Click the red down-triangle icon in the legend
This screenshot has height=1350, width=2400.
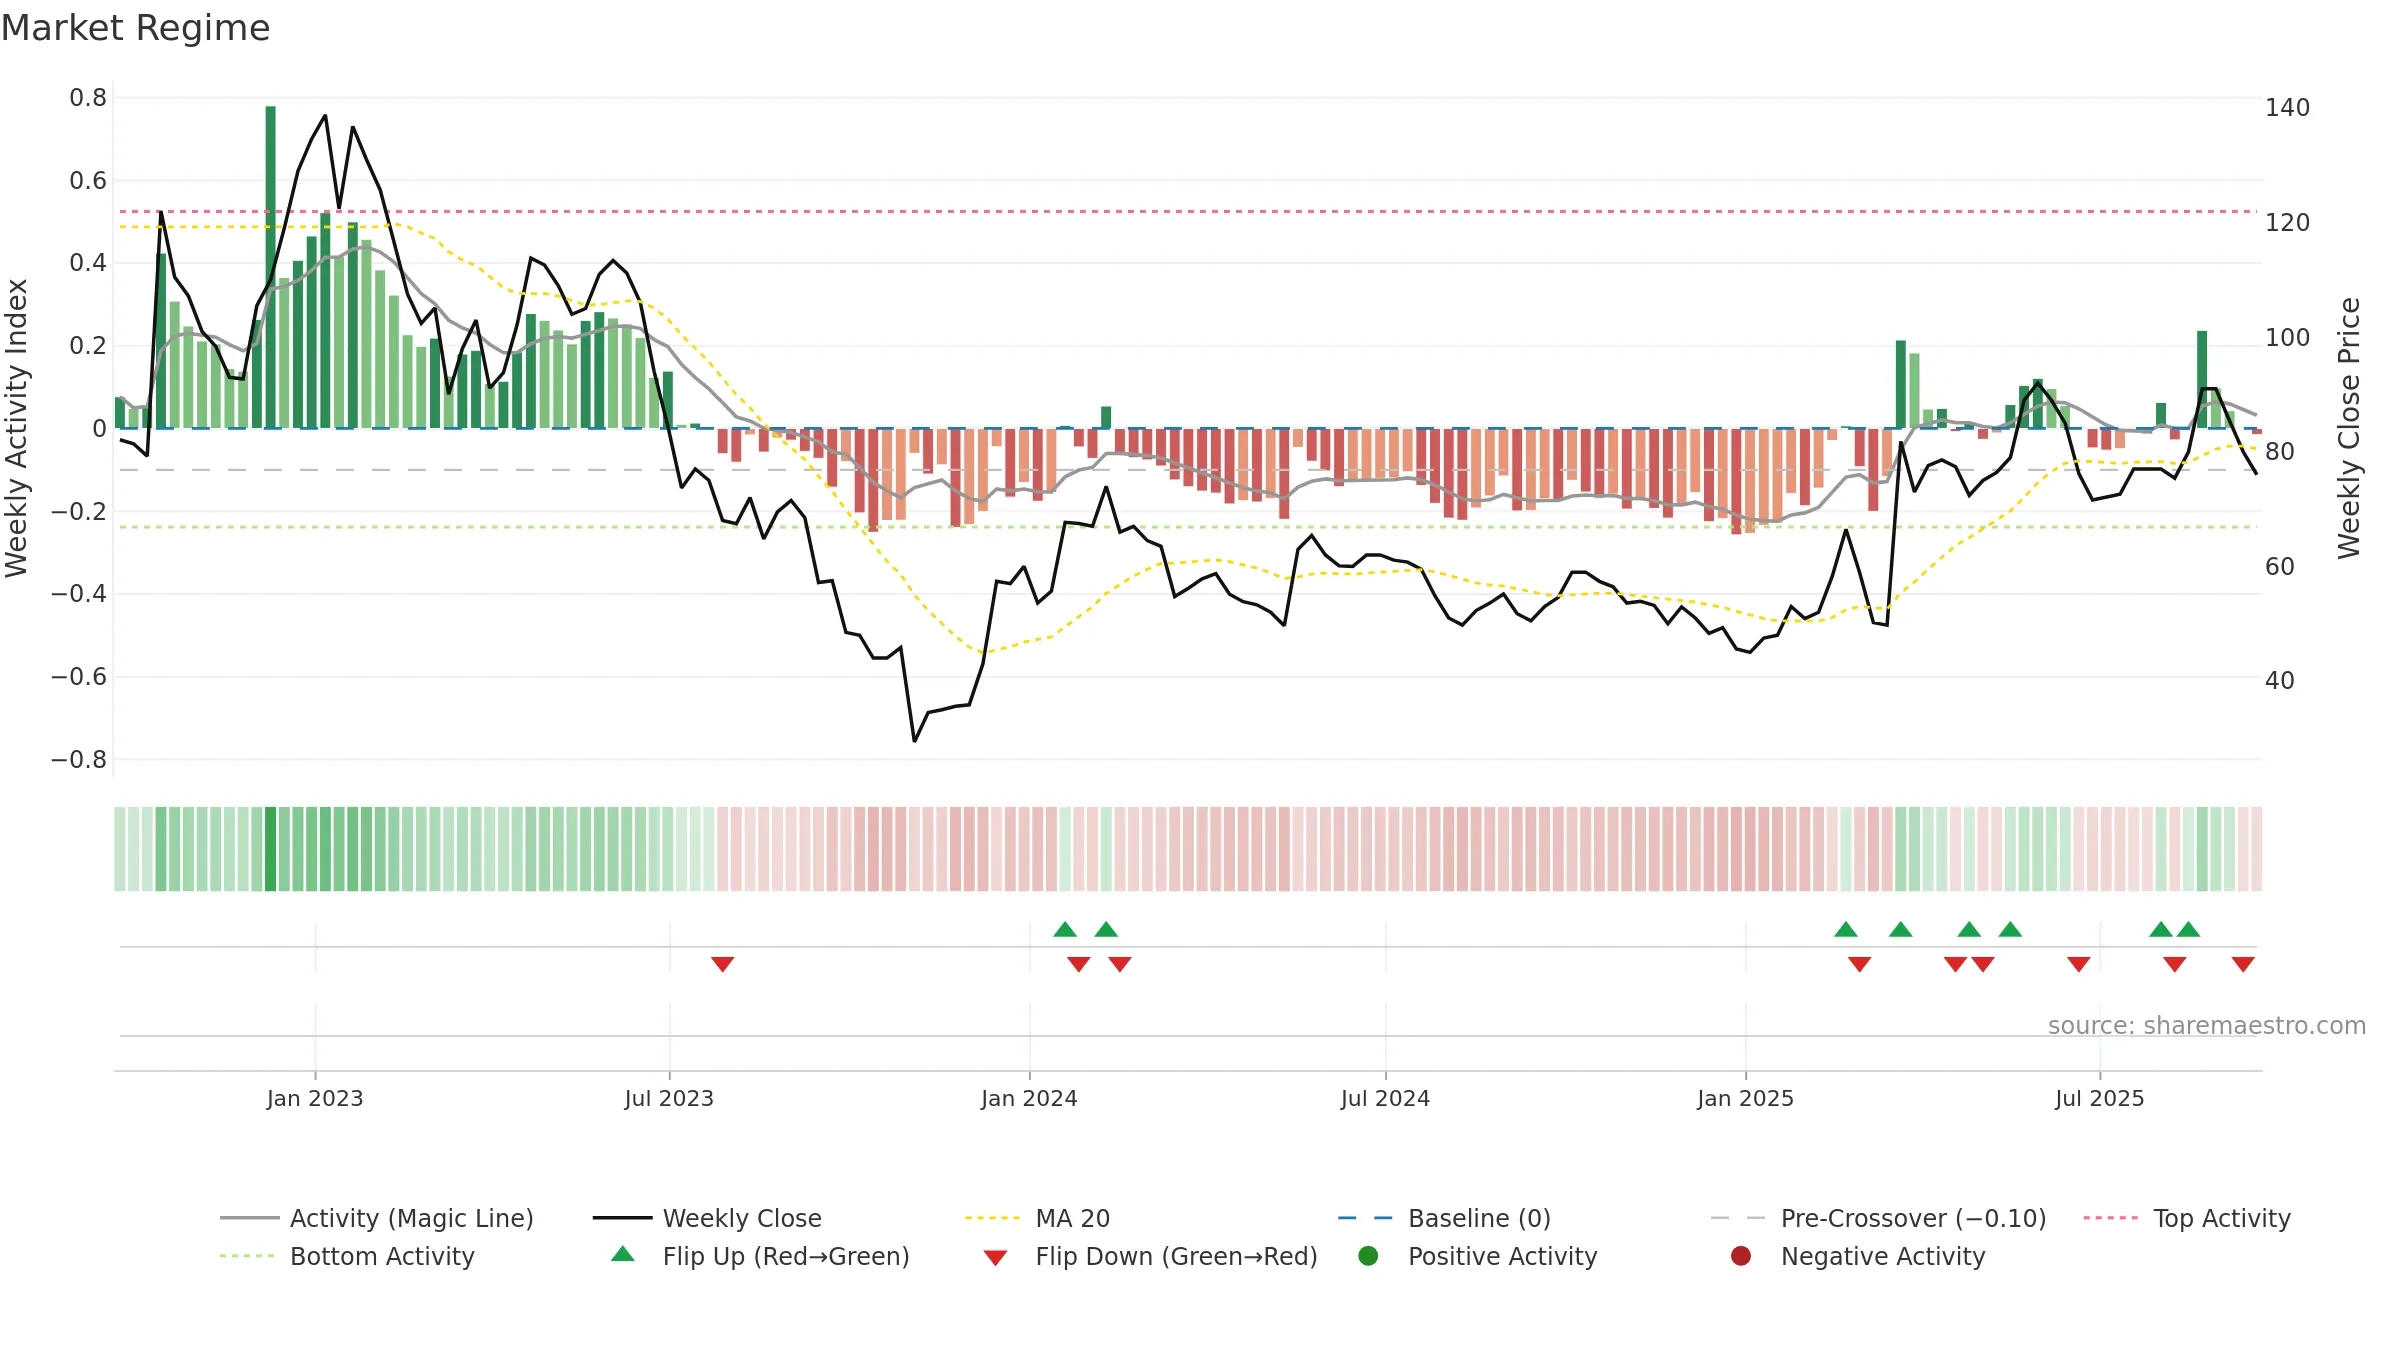[x=995, y=1258]
